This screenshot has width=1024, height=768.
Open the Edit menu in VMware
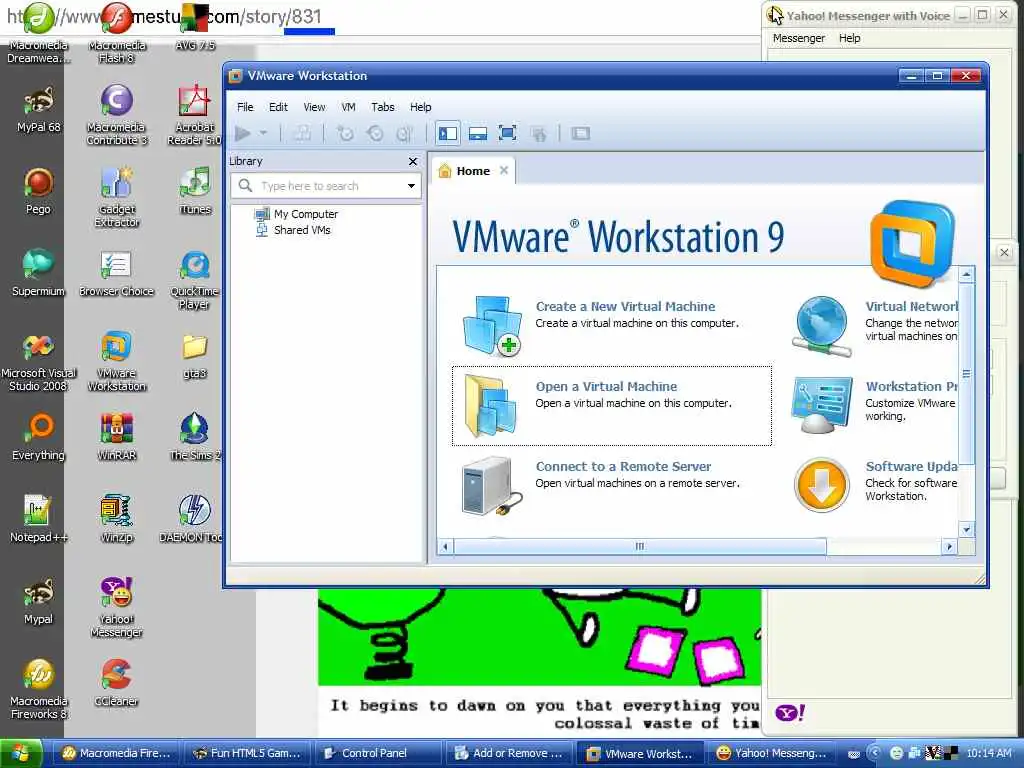(x=278, y=107)
